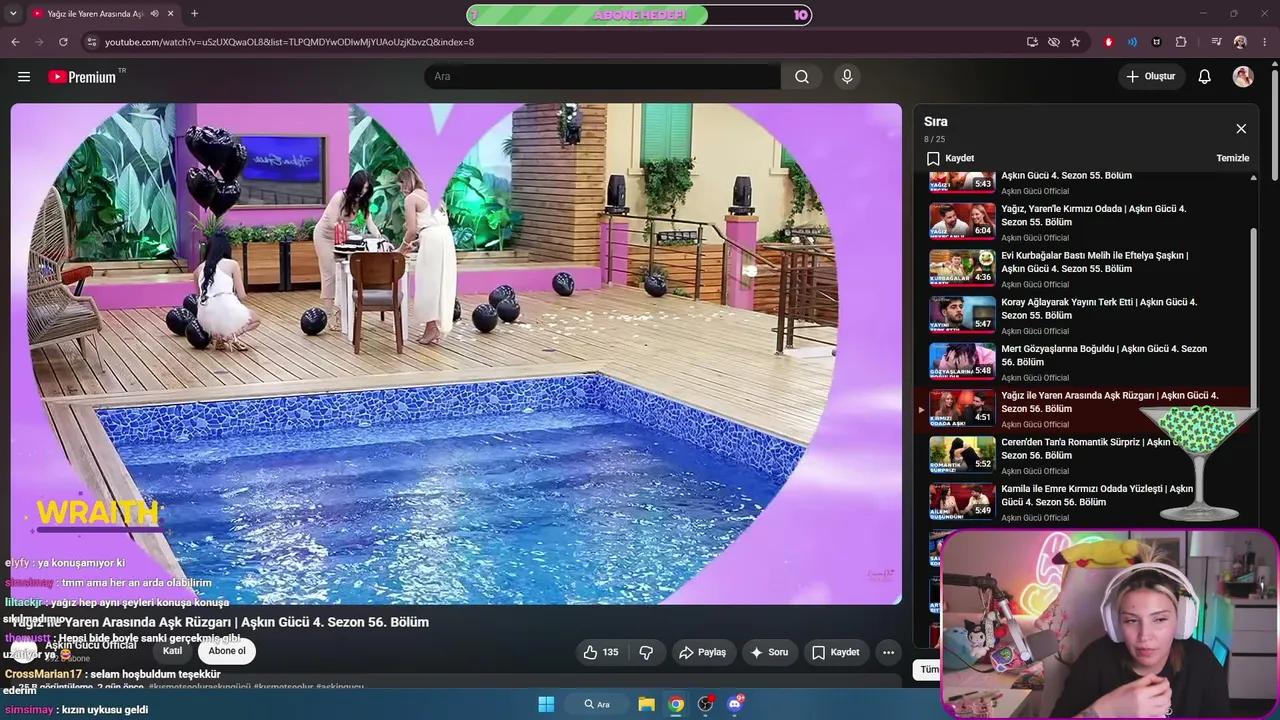The image size is (1280, 720).
Task: Open the notifications bell
Action: coord(1205,77)
